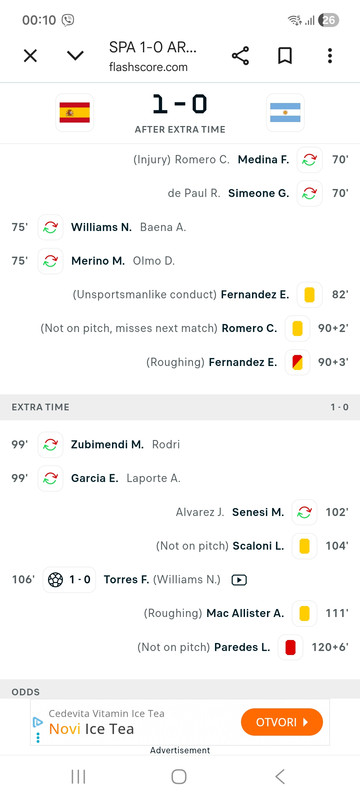Tap the red card icon beside Paredes L.
This screenshot has width=360, height=800.
coord(291,647)
